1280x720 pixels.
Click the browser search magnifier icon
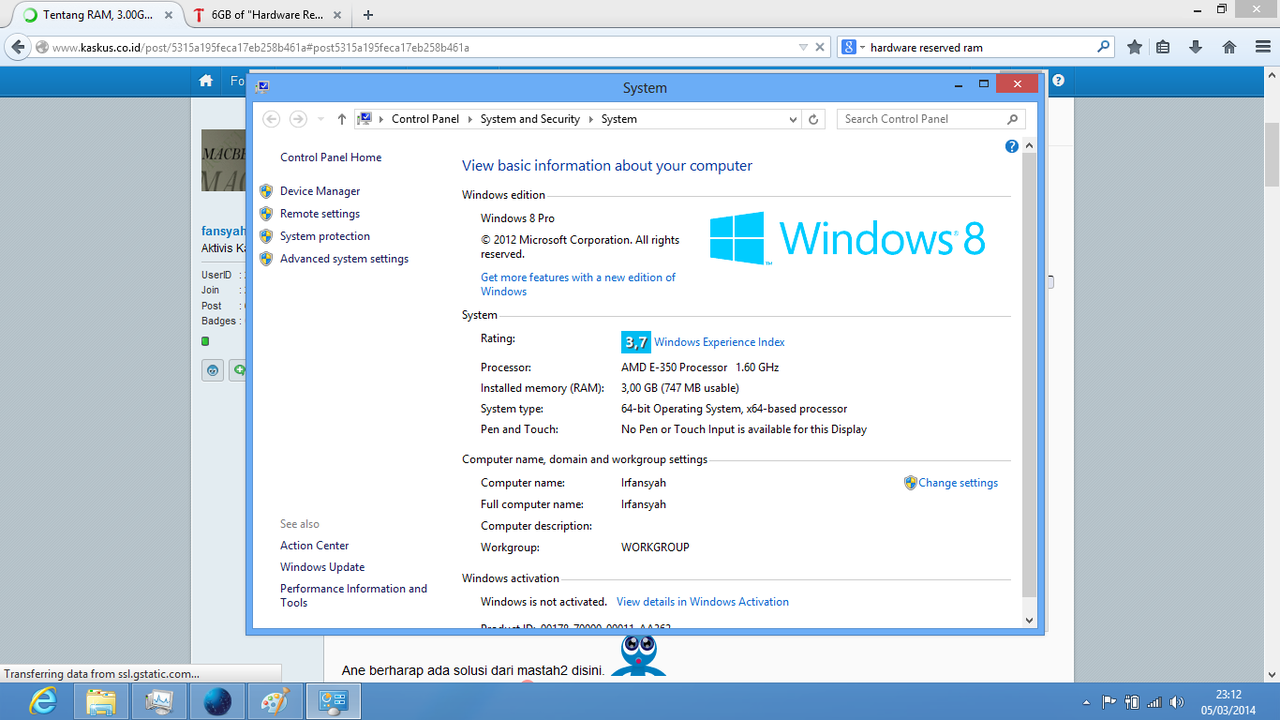tap(1104, 47)
